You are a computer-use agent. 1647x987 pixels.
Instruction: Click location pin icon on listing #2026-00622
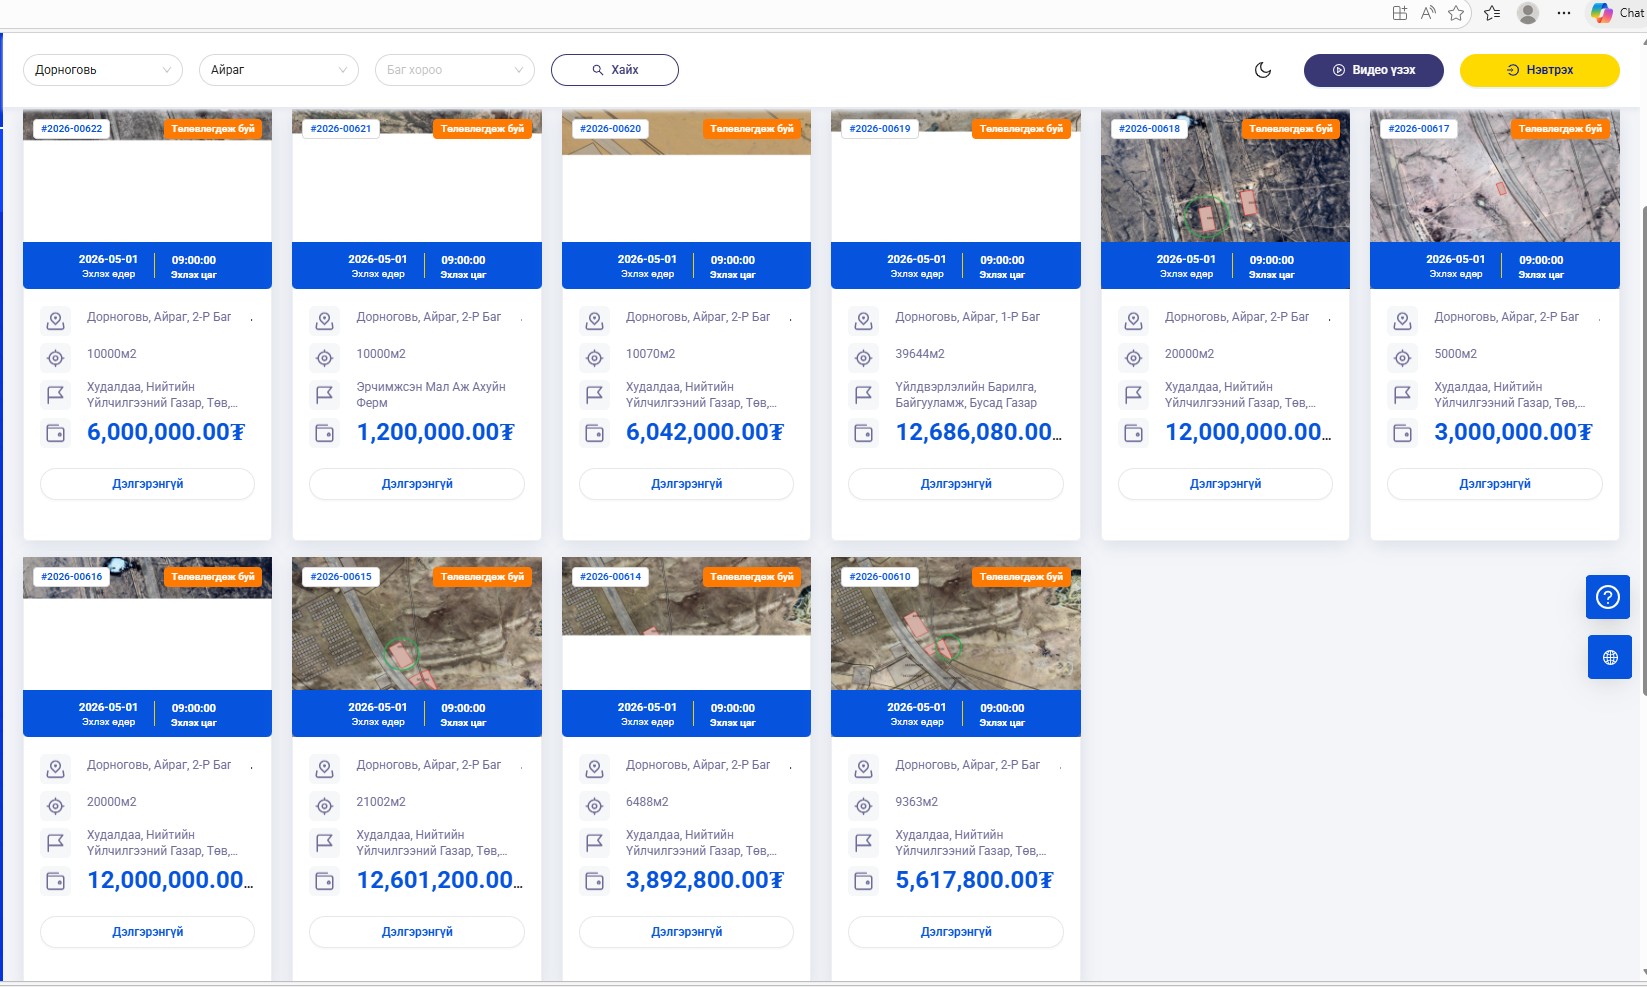coord(56,321)
